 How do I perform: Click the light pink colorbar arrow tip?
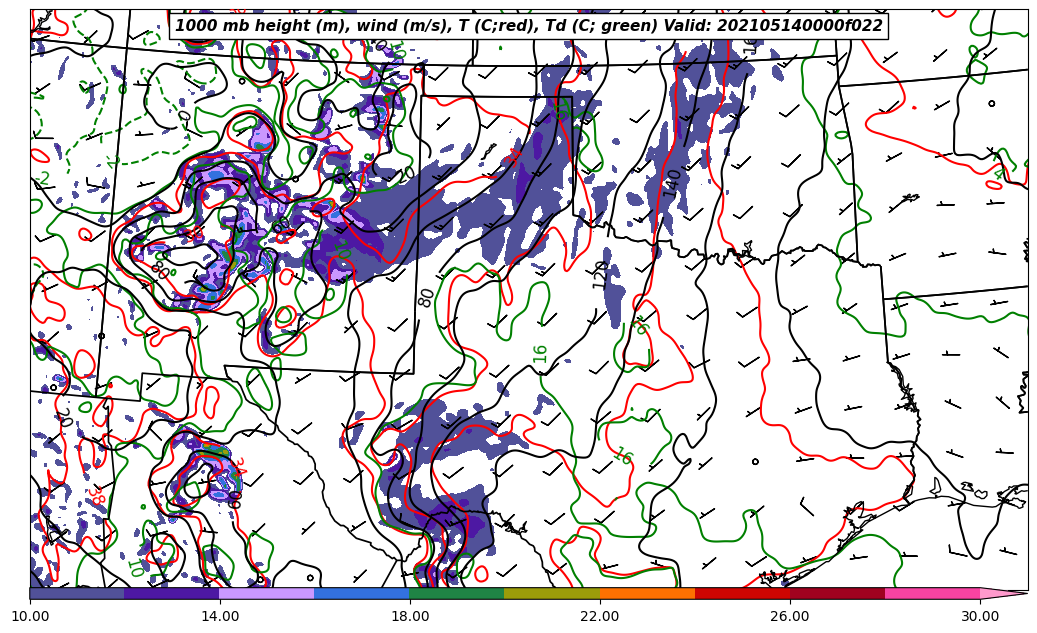[1004, 593]
